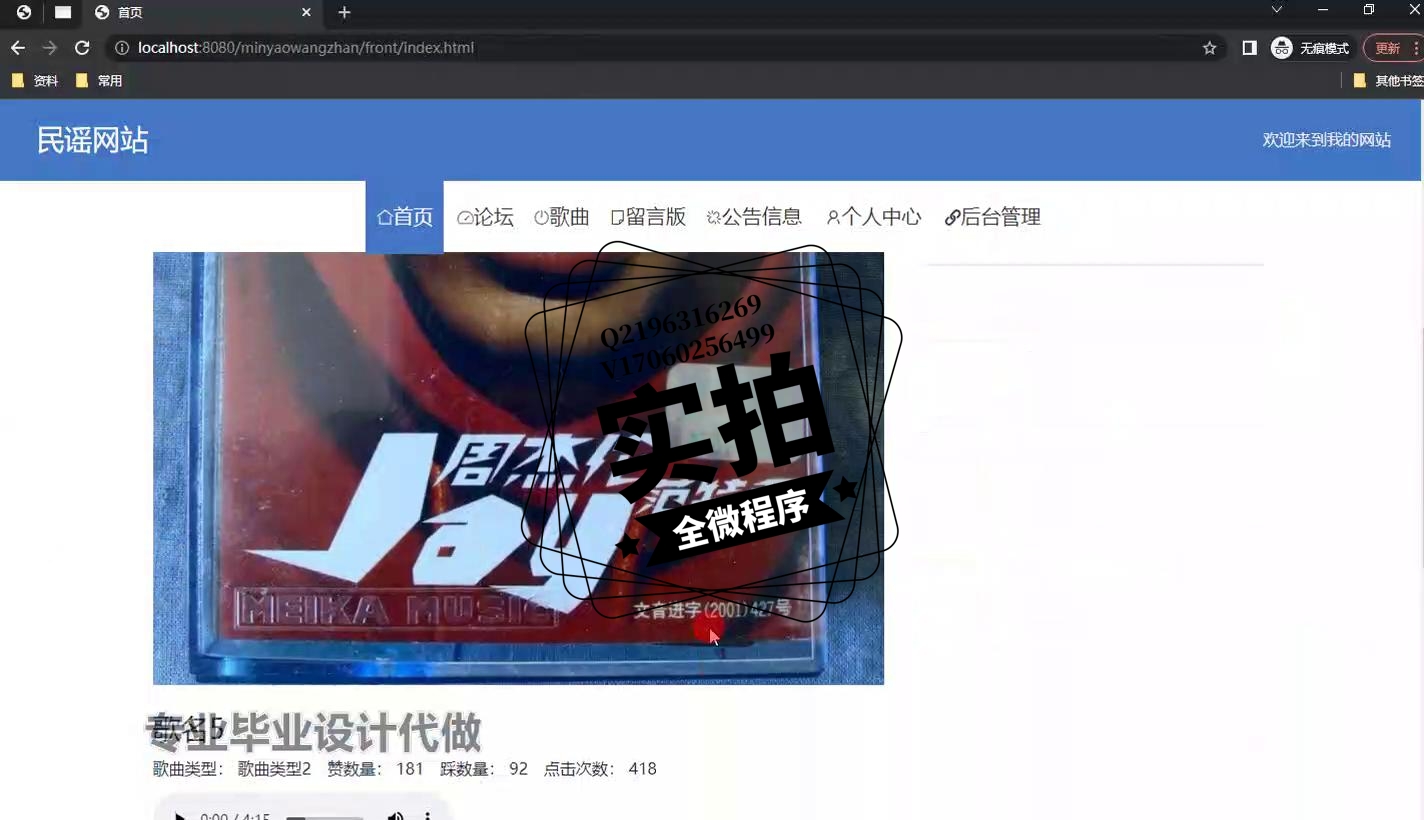Bookmark this page with the star icon
Image resolution: width=1424 pixels, height=820 pixels.
[1209, 48]
